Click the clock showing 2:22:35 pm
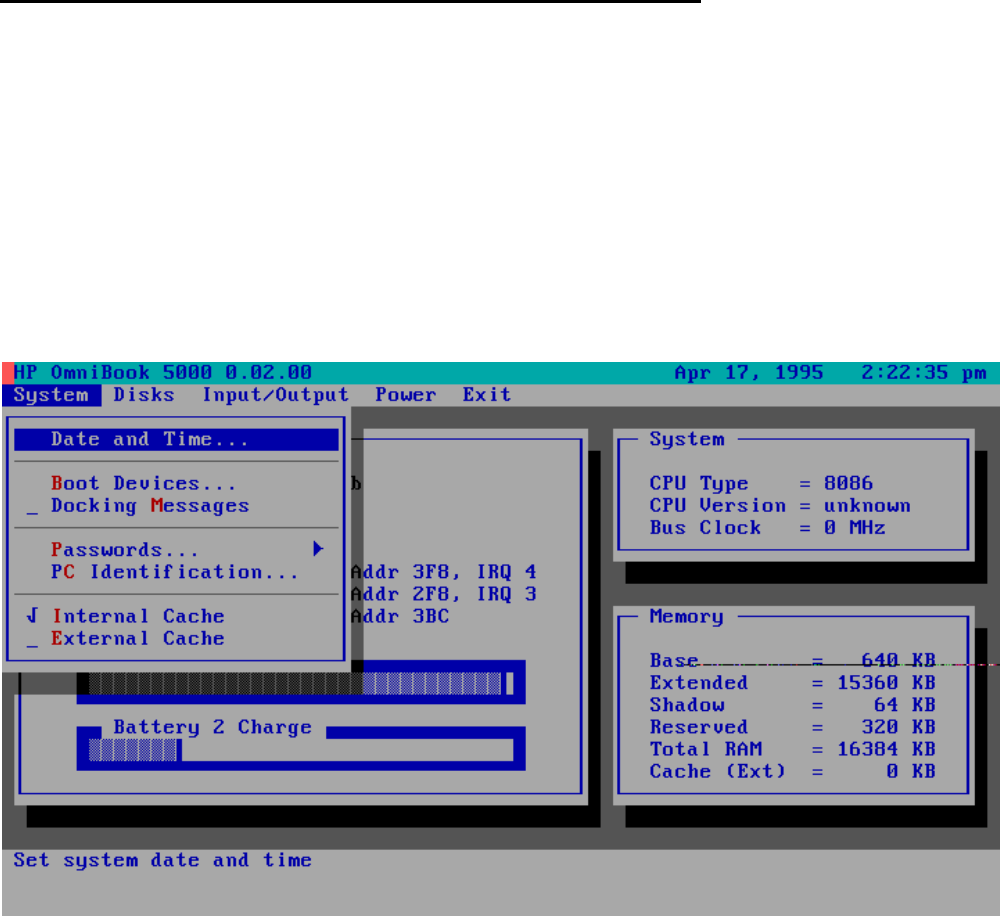The width and height of the screenshot is (1000, 916). coord(923,373)
